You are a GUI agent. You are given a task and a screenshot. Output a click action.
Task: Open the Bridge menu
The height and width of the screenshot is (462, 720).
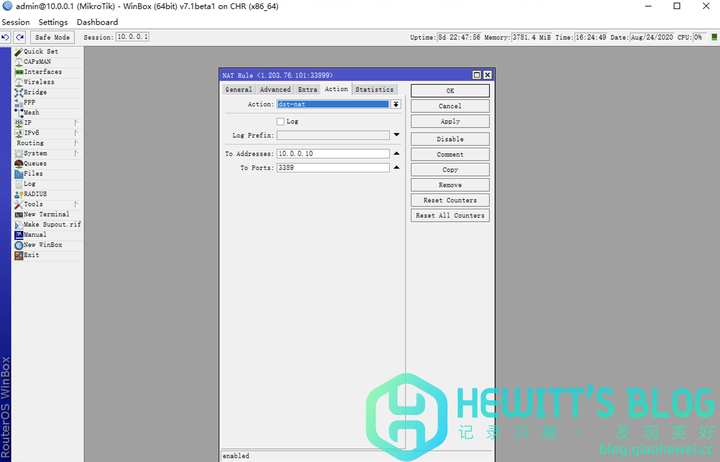(47, 92)
